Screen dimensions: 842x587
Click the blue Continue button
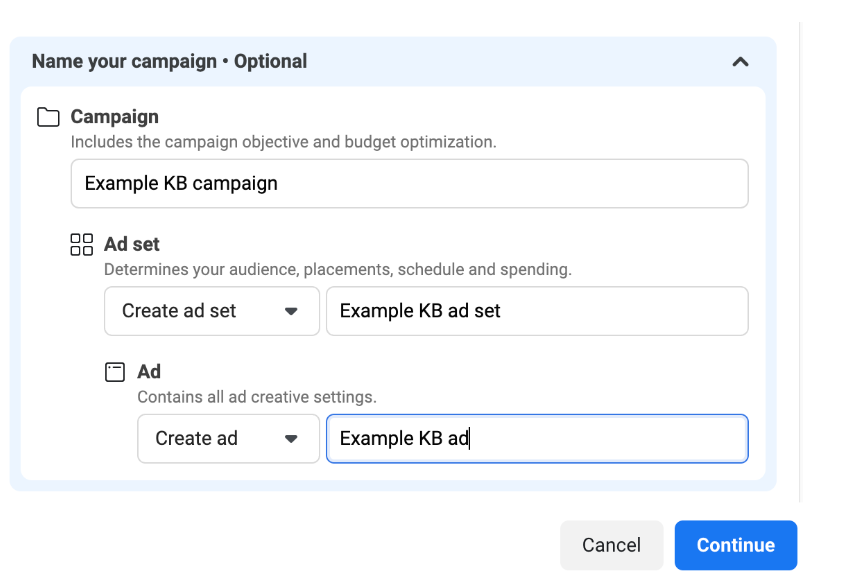pos(736,545)
